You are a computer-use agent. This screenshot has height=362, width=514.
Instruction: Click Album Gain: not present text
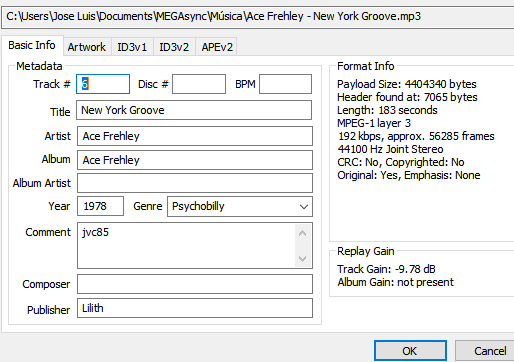pos(395,282)
